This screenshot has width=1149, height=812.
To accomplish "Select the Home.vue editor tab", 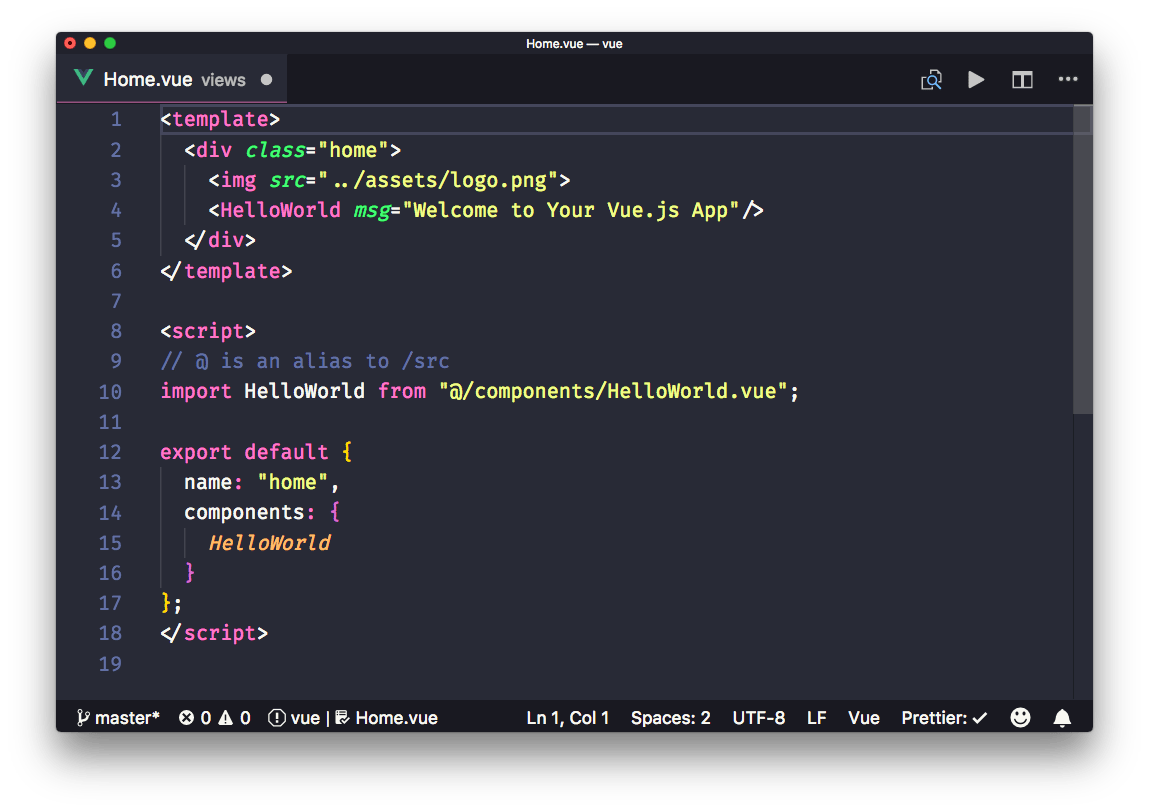I will pos(150,78).
